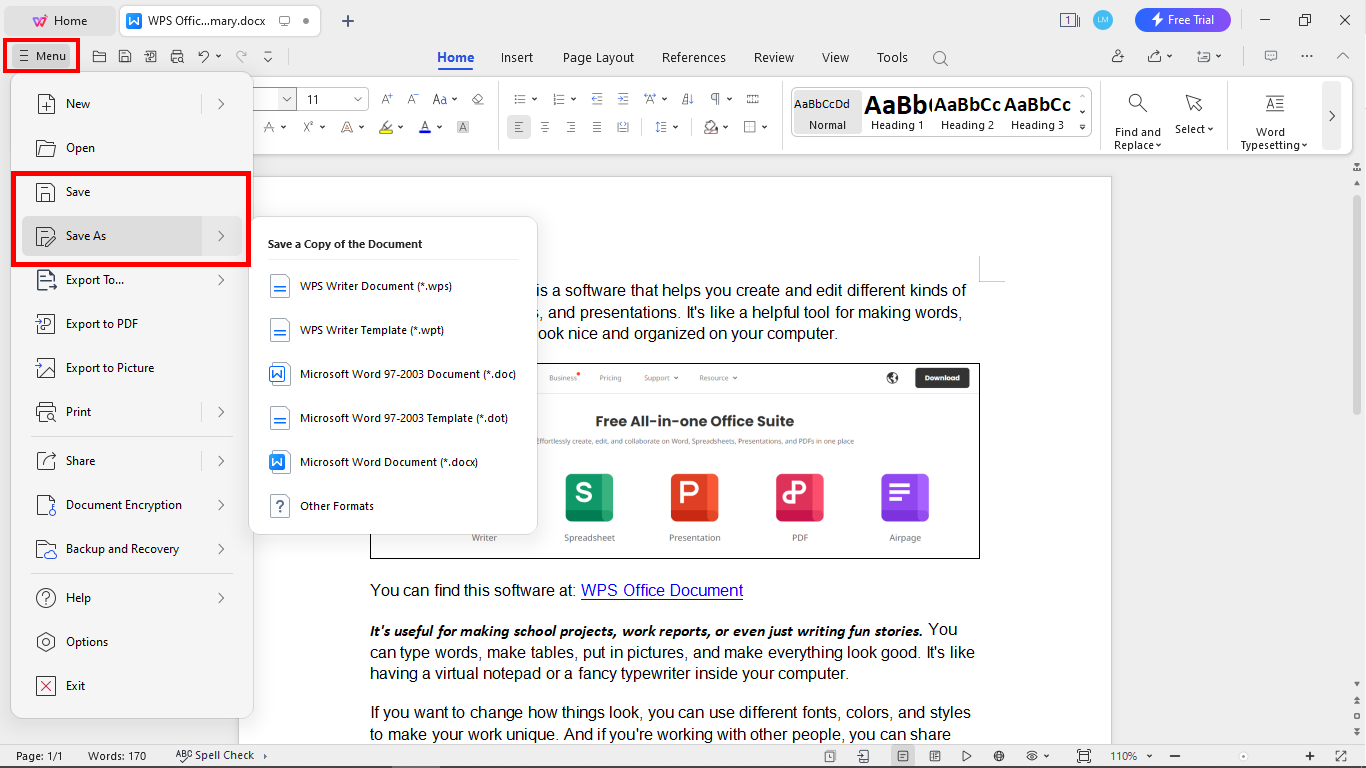Select the Clear Formatting eraser icon
The height and width of the screenshot is (768, 1366).
pyautogui.click(x=478, y=100)
